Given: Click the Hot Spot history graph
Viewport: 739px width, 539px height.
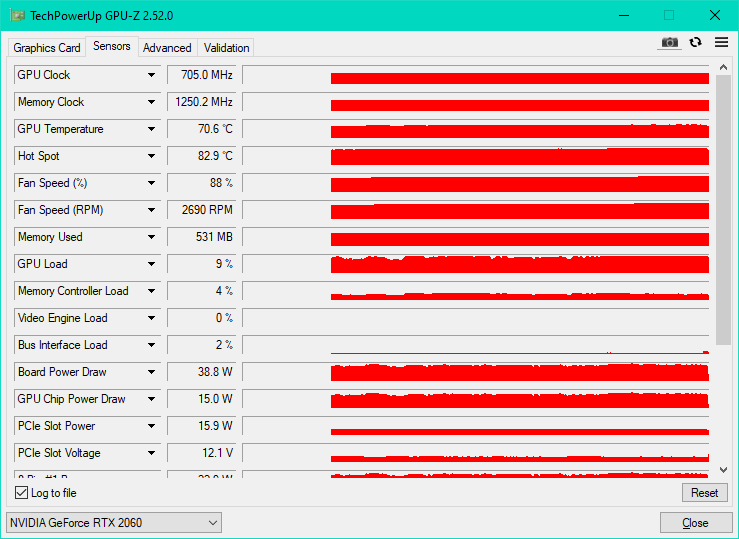Looking at the screenshot, I should [476, 156].
